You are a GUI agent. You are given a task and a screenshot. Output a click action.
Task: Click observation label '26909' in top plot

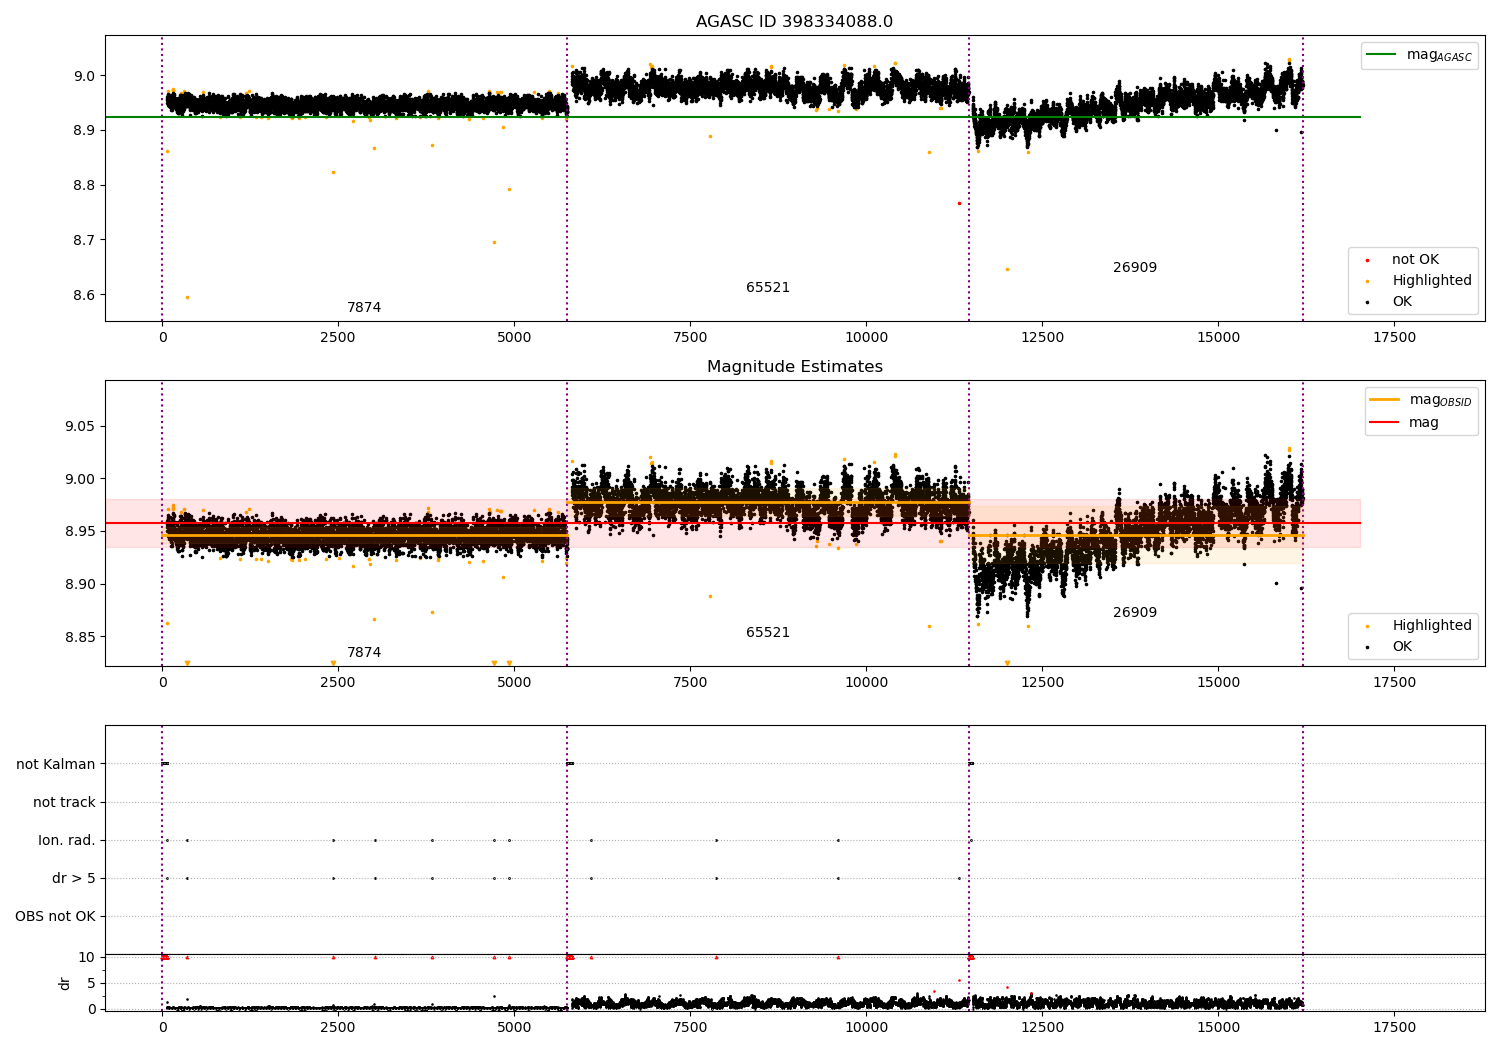[x=1135, y=268]
